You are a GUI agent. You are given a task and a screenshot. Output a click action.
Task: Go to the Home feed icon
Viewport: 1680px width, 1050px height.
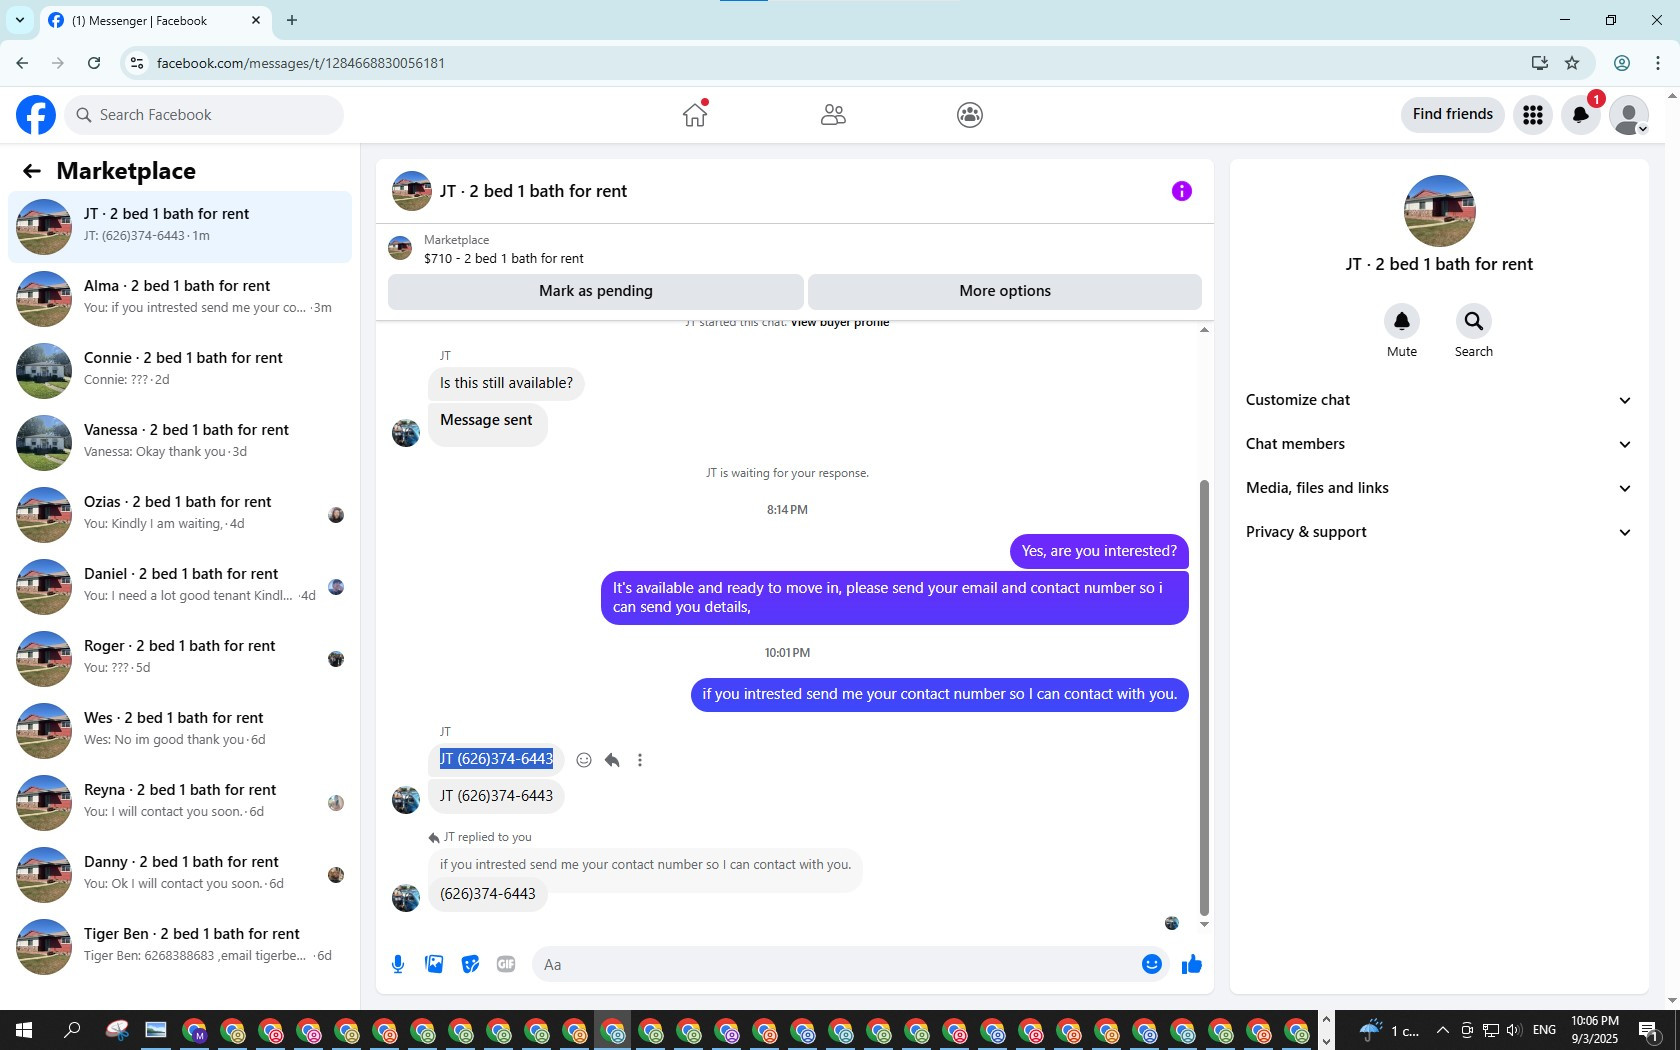click(695, 115)
